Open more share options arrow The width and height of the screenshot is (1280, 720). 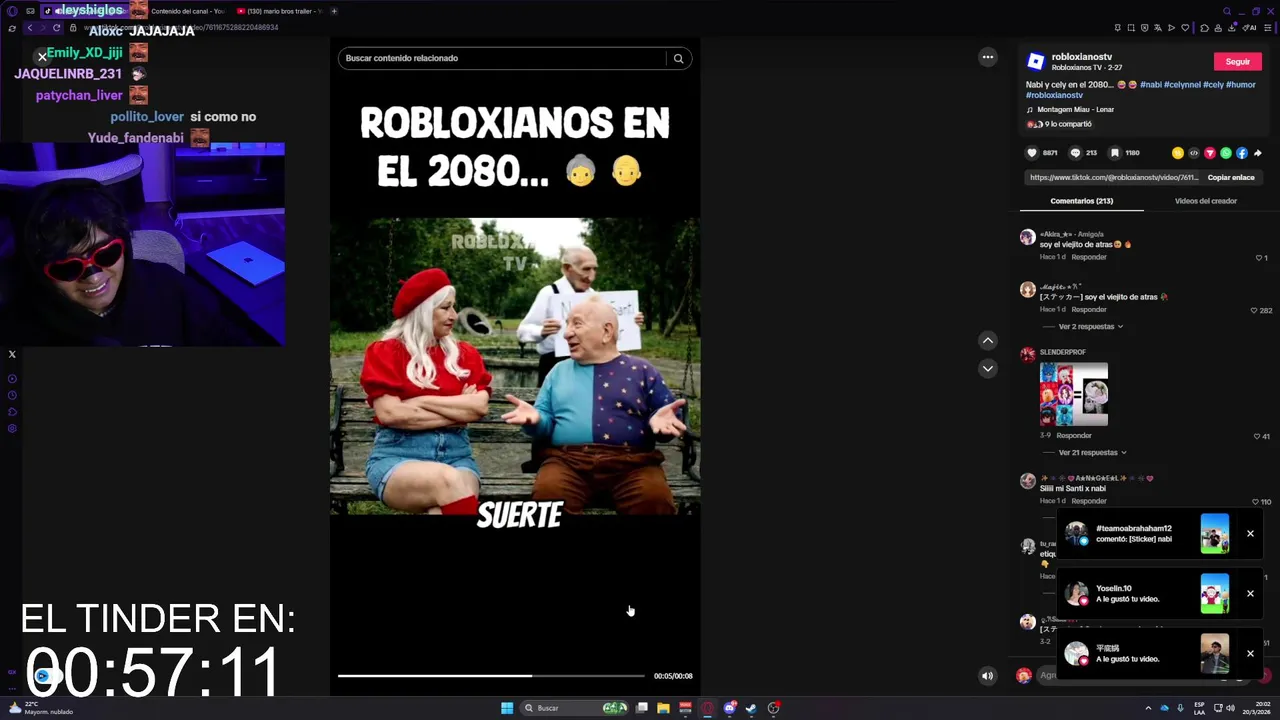[x=1257, y=153]
